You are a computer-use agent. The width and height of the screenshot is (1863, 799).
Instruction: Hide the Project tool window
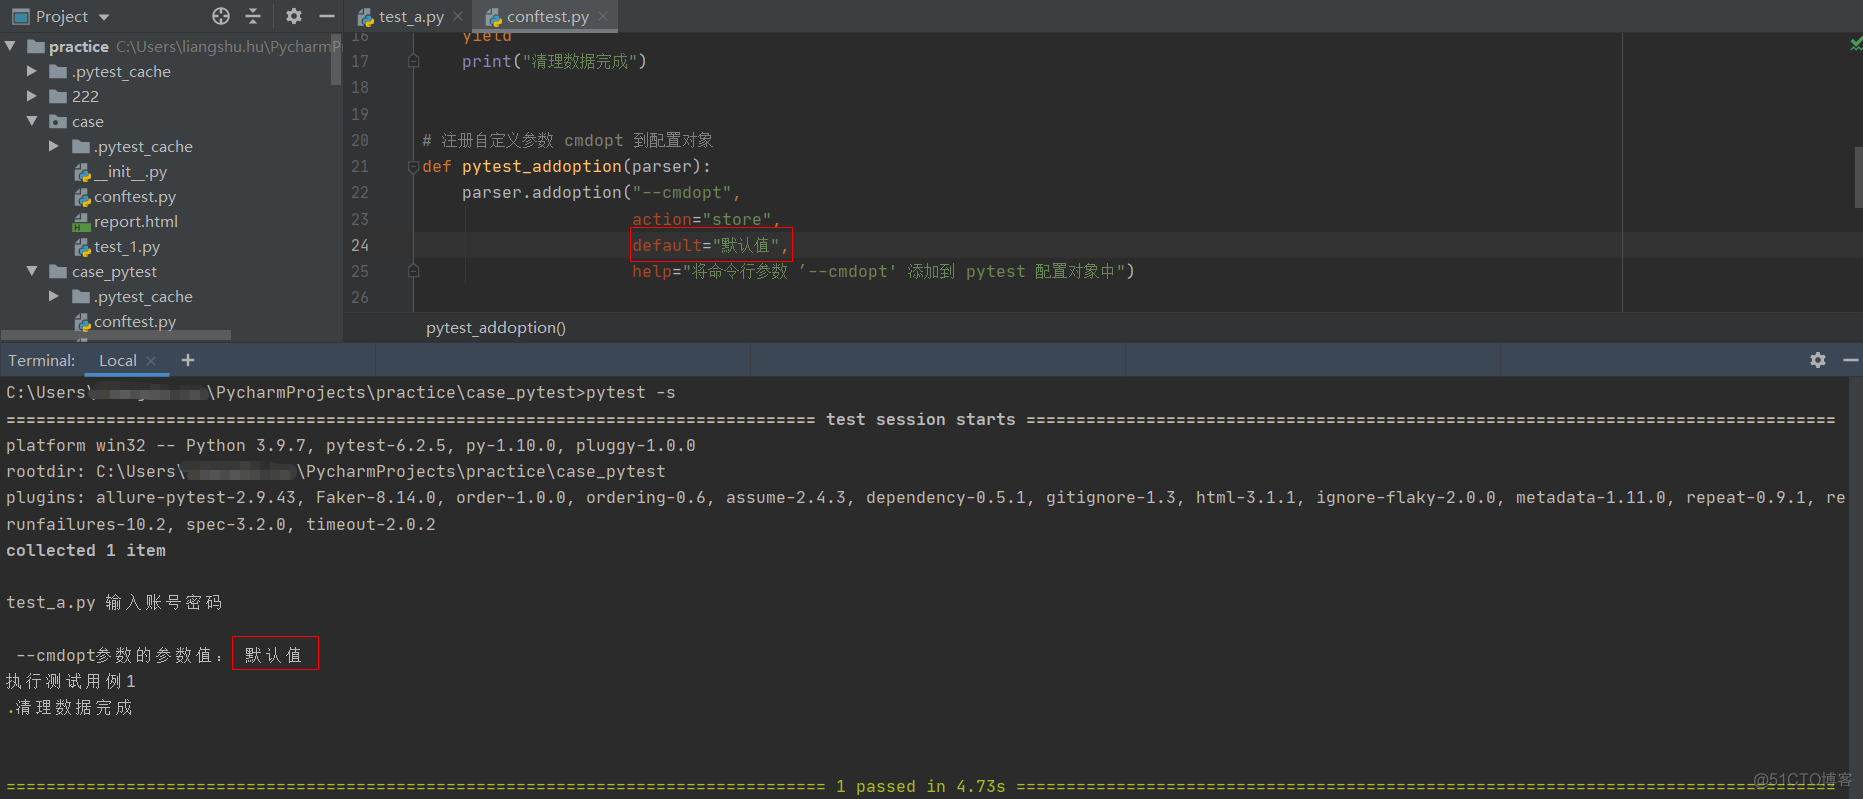[x=326, y=16]
